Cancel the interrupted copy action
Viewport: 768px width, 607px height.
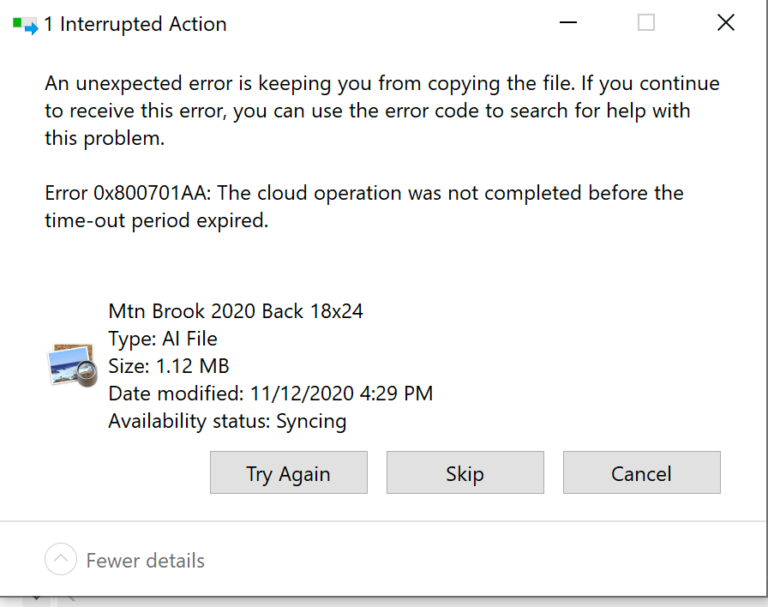(x=641, y=473)
